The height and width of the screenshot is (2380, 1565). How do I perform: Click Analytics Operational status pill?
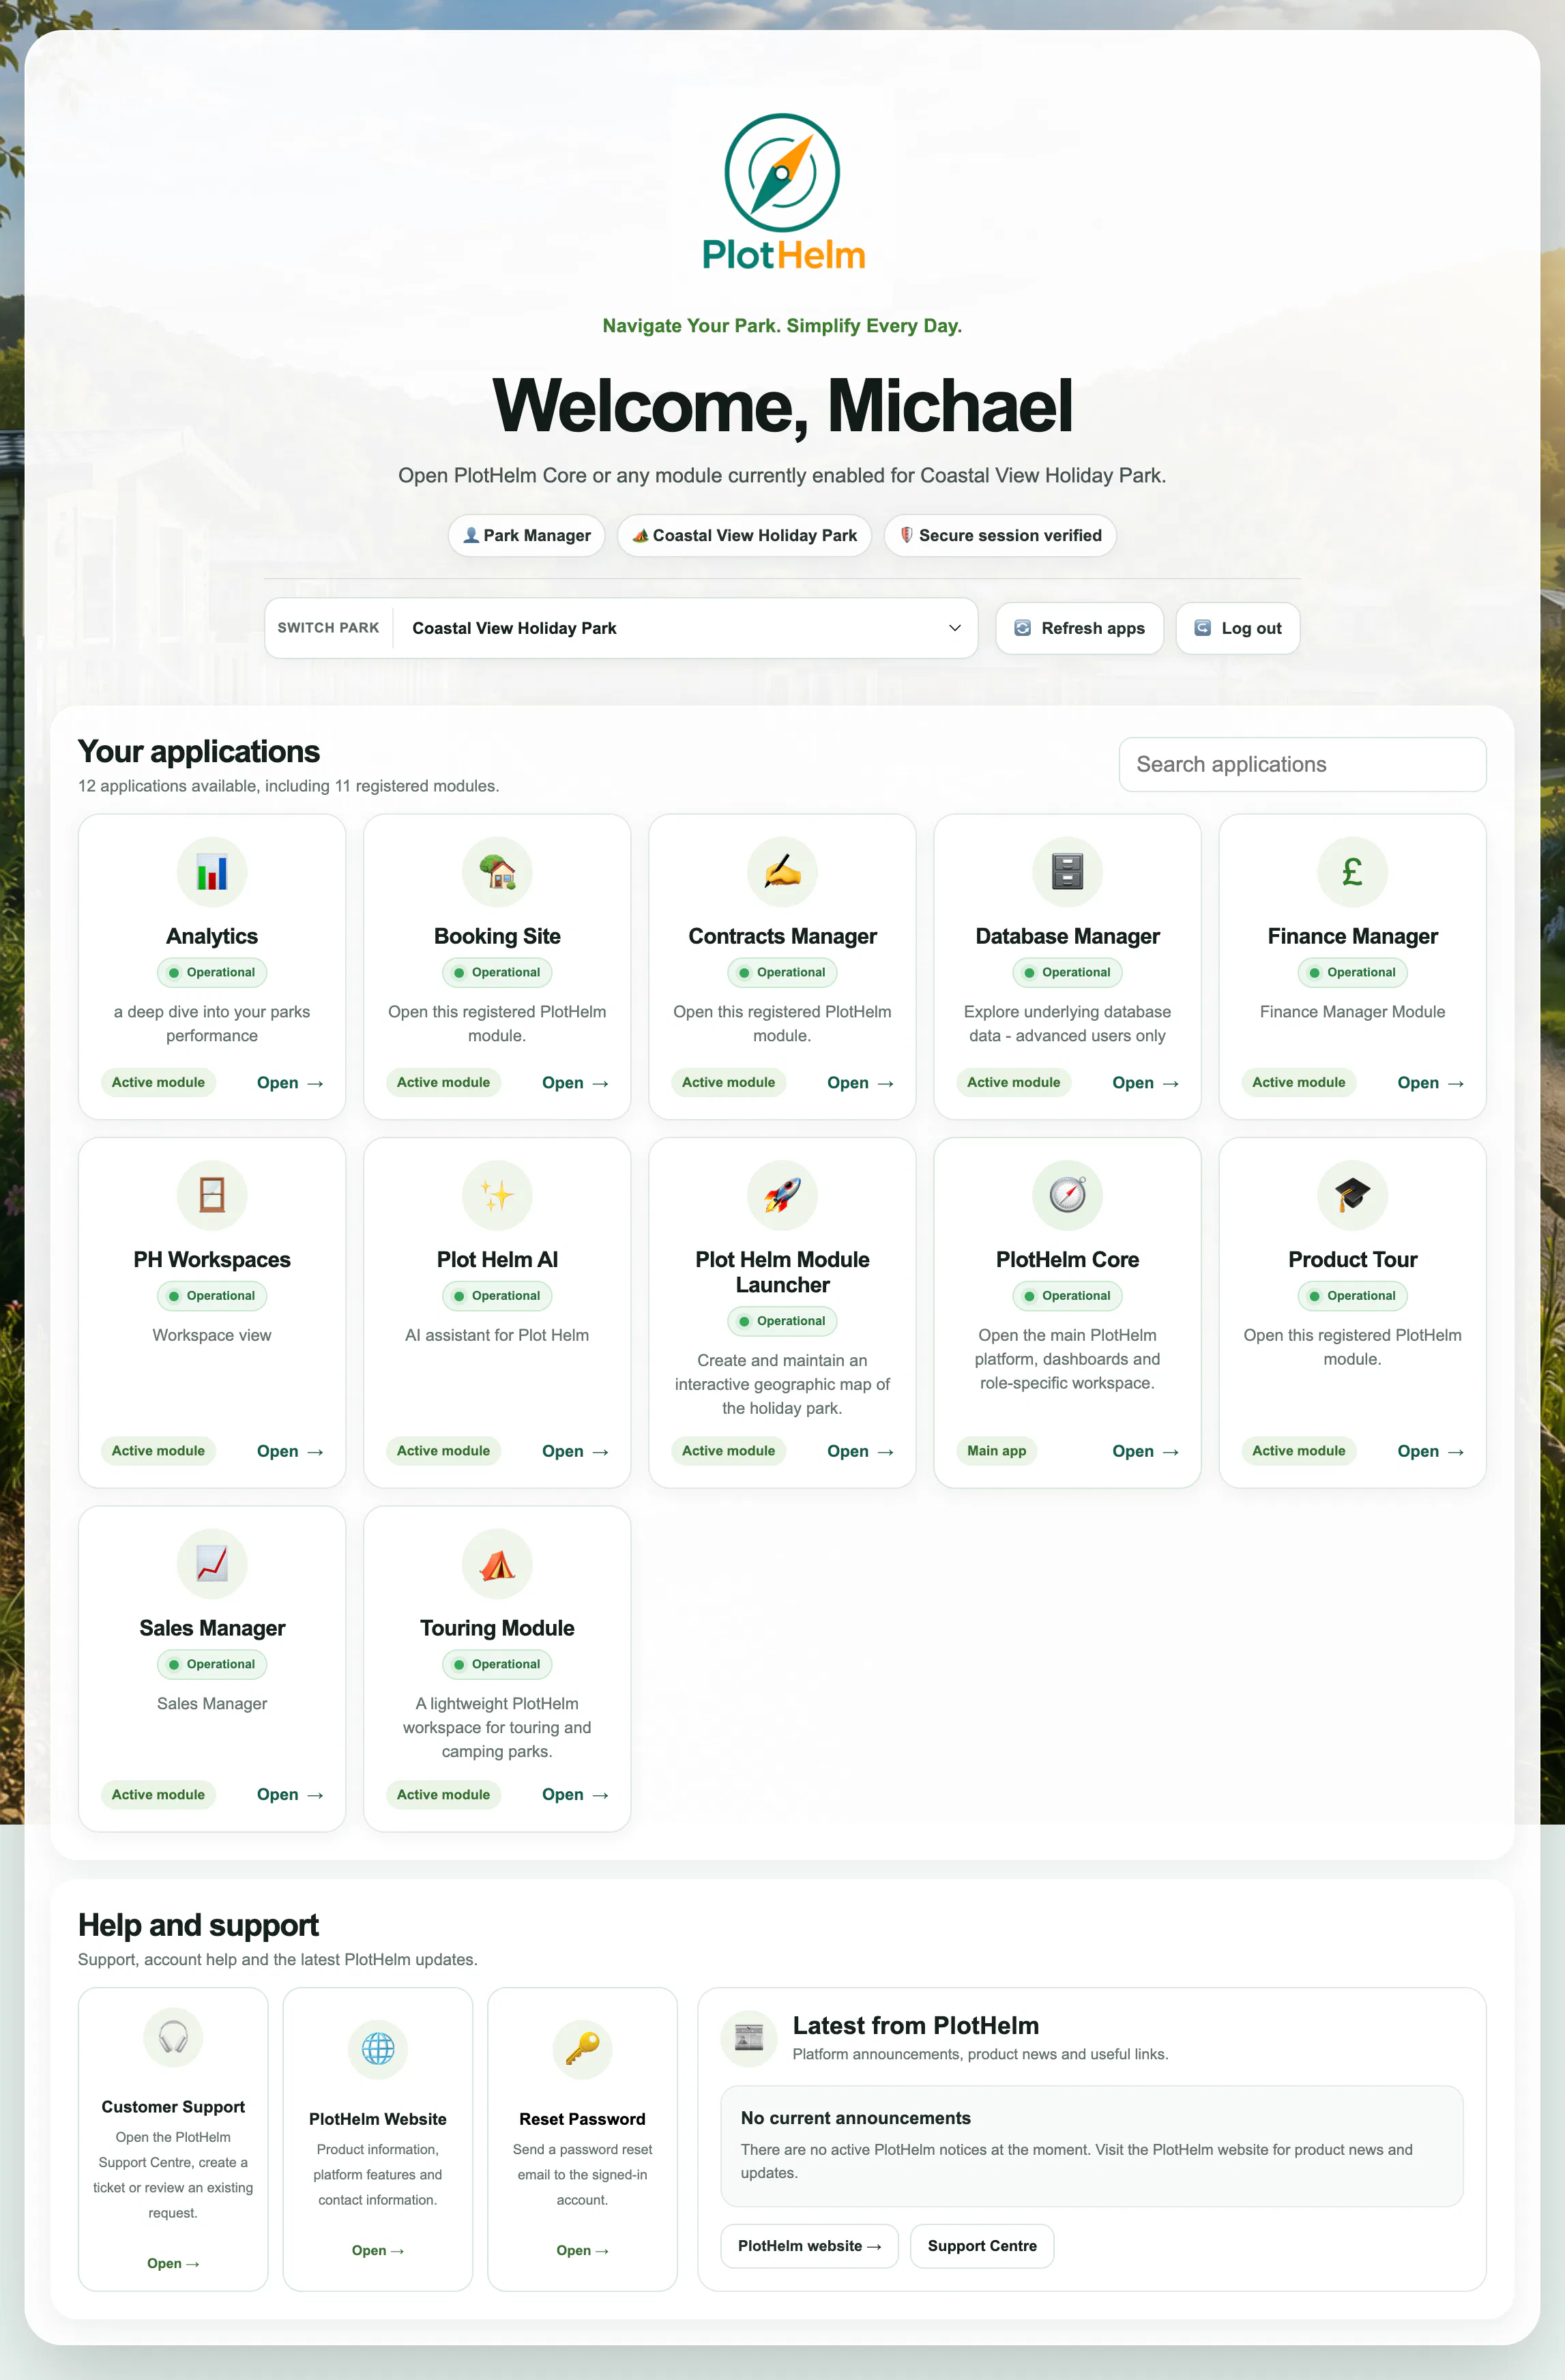212,972
